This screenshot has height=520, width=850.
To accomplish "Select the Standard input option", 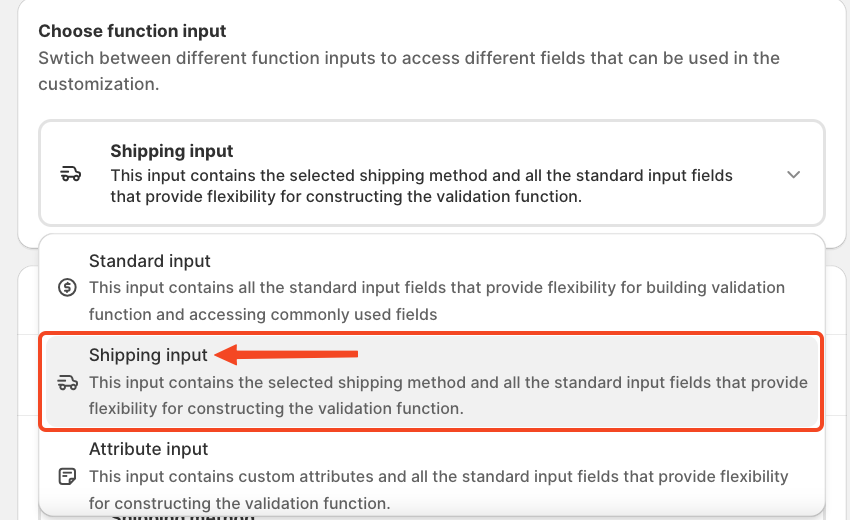I will tap(431, 288).
